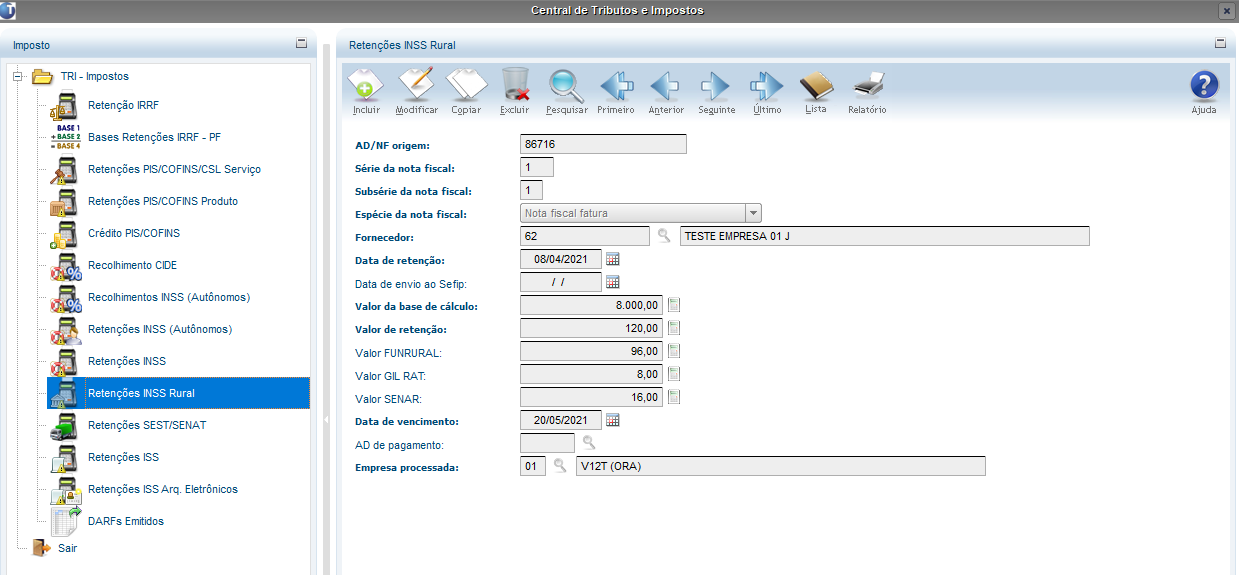Select Retenção IRRF tree item
Screen dimensions: 1239x575
(123, 105)
